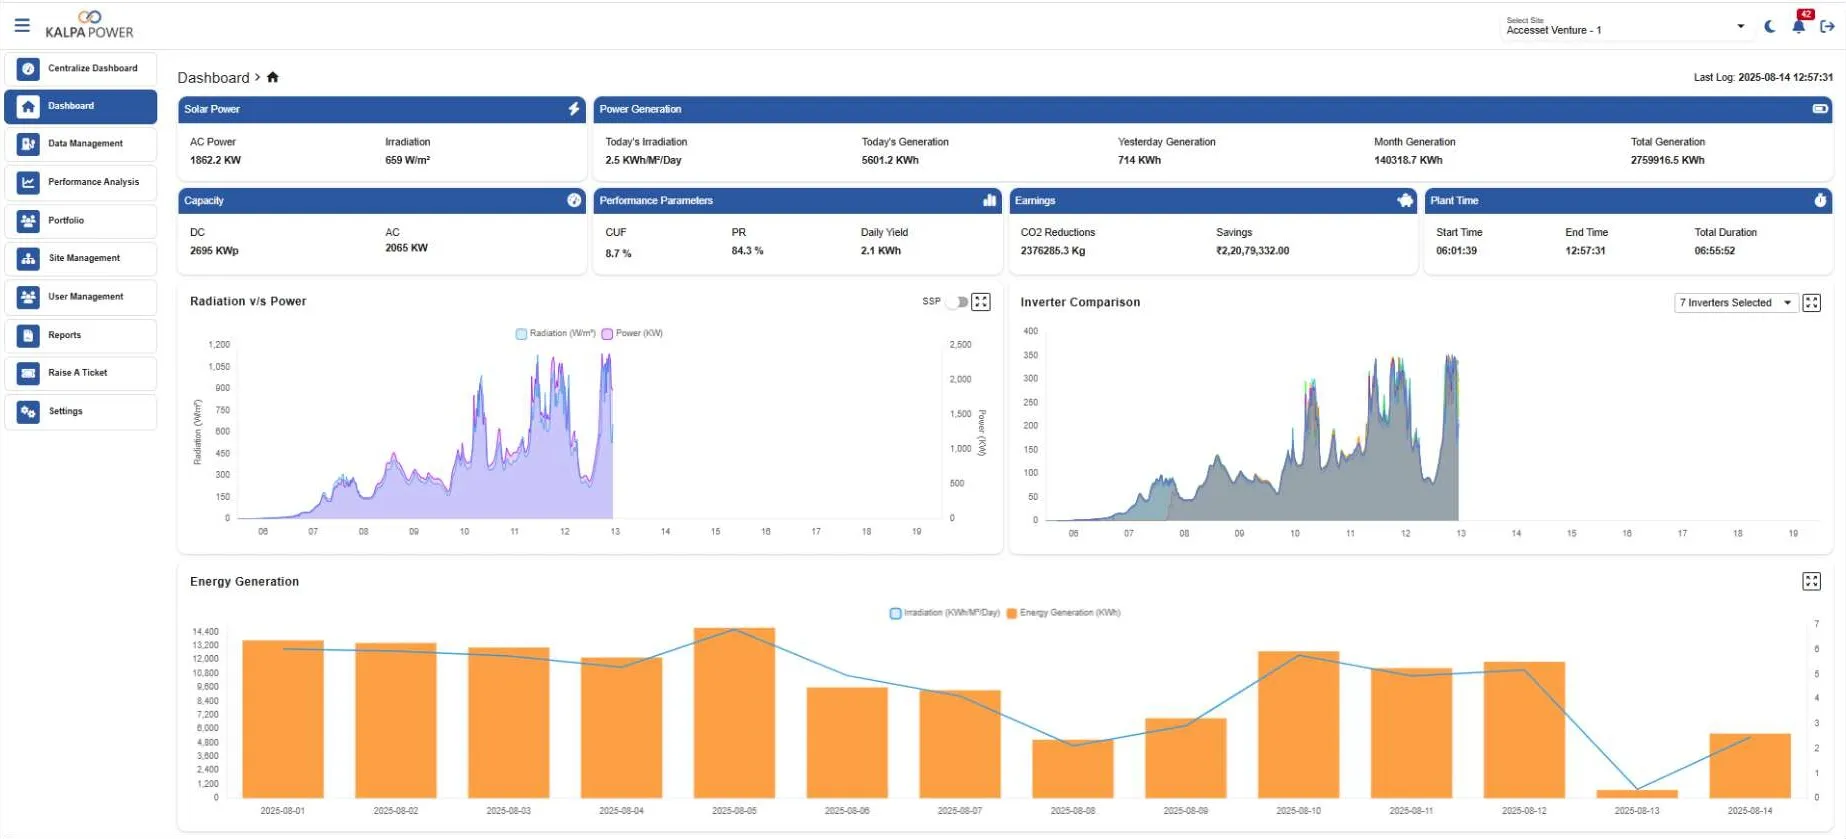Click Total Duration value 06:55:52
This screenshot has width=1846, height=839.
tap(1714, 251)
